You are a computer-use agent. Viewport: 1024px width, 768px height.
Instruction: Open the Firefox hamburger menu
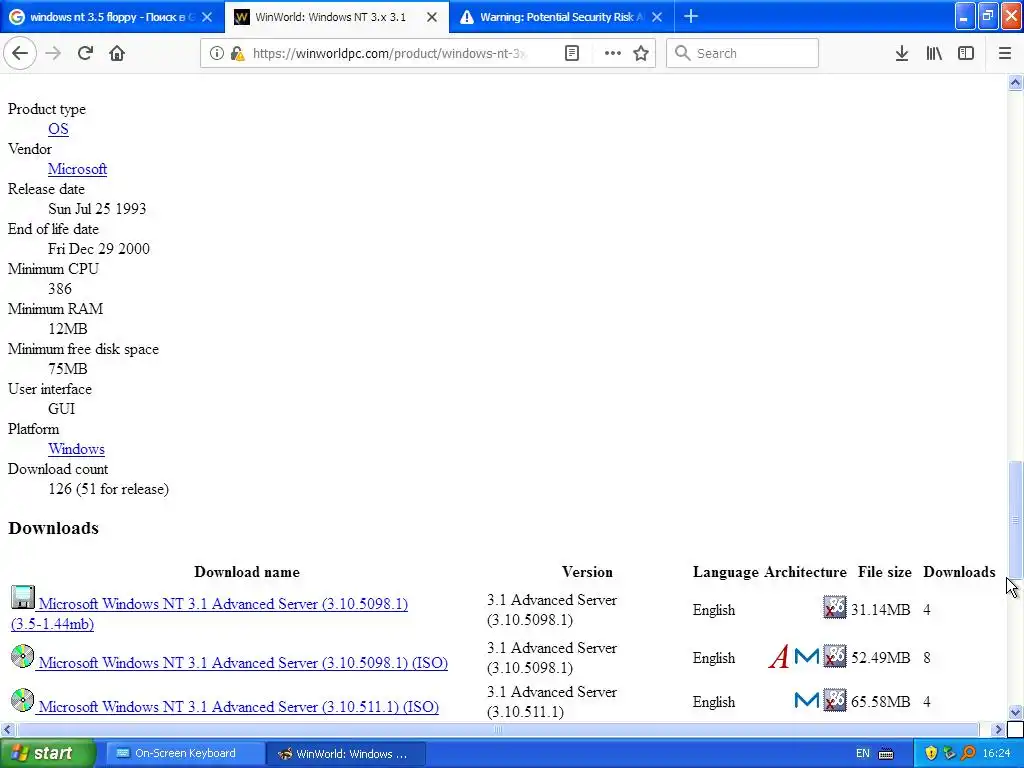[1005, 54]
